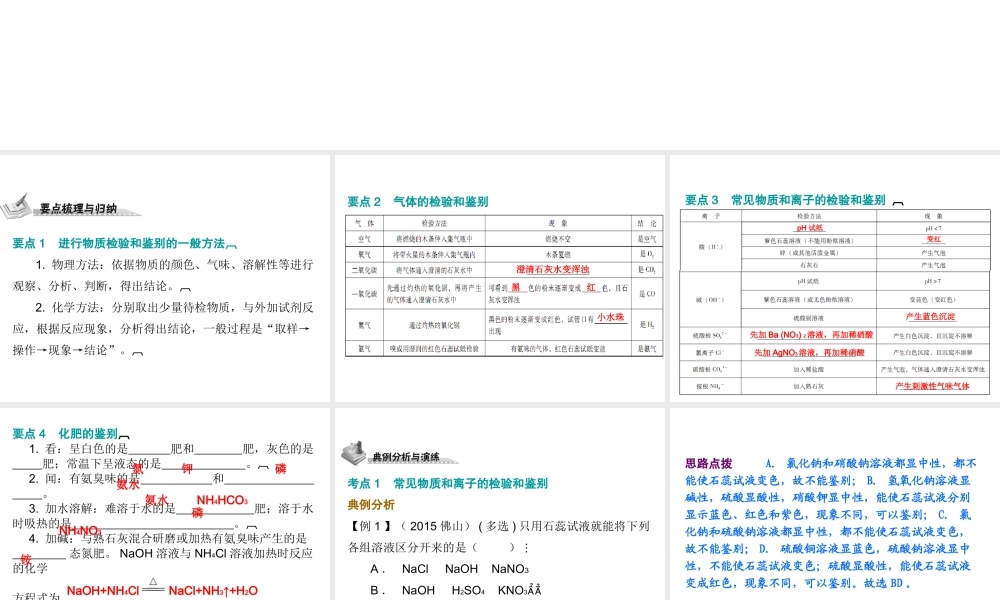
Task: Click the red answer 产生蓝色沉淀
Action: pyautogui.click(x=930, y=316)
